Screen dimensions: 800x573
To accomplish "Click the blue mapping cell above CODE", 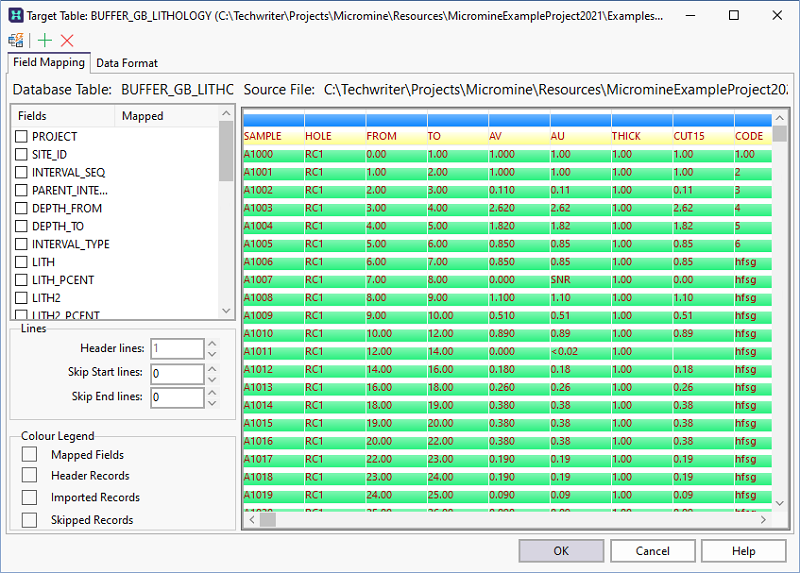I will 753,120.
